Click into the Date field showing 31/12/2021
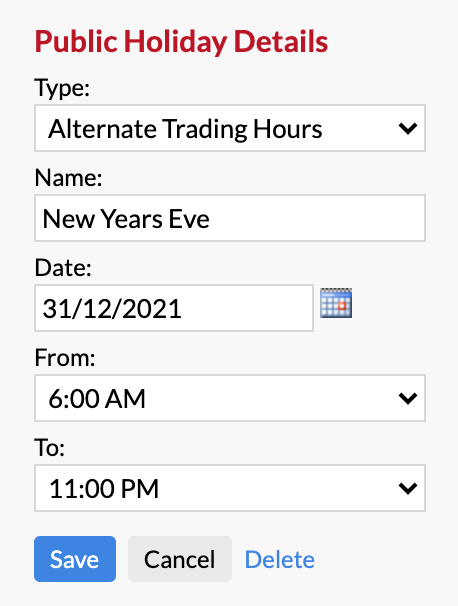This screenshot has width=458, height=606. tap(174, 308)
